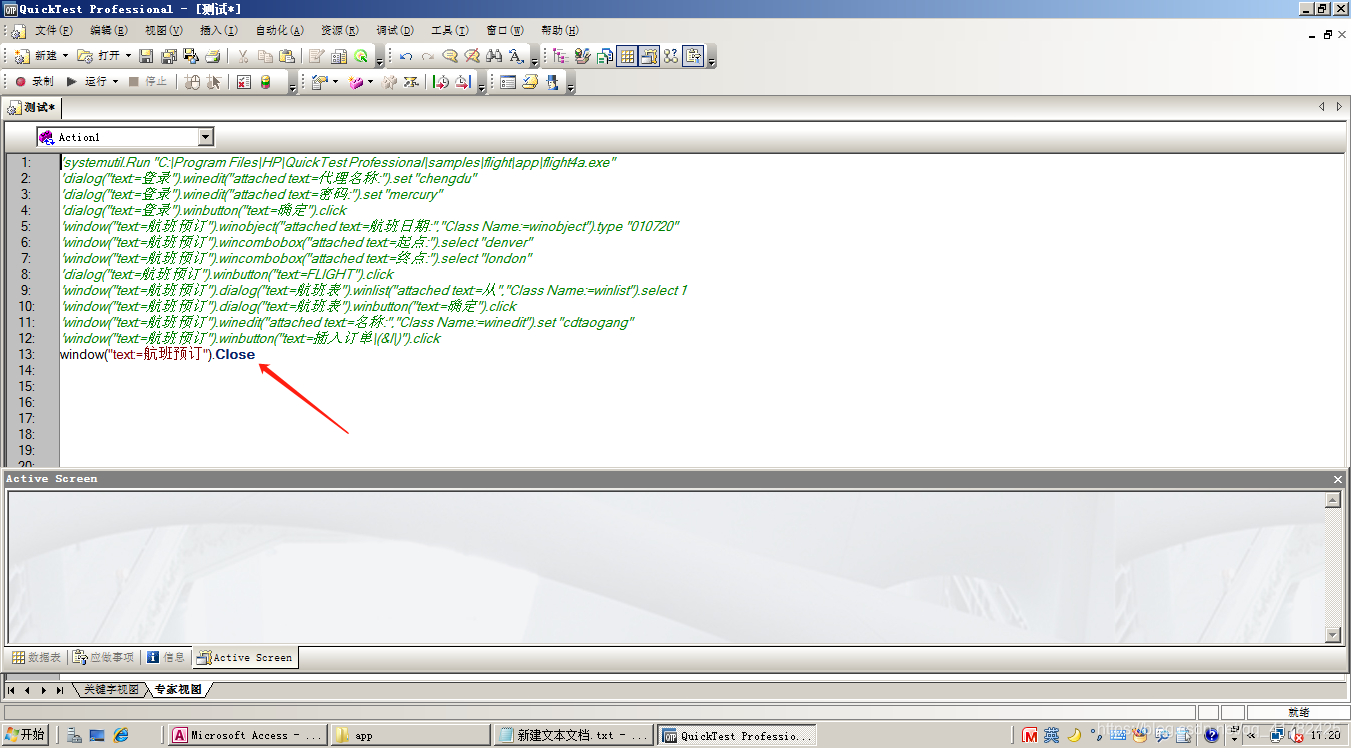The height and width of the screenshot is (748, 1351).
Task: Open the 自动化(A) menu
Action: click(x=280, y=31)
